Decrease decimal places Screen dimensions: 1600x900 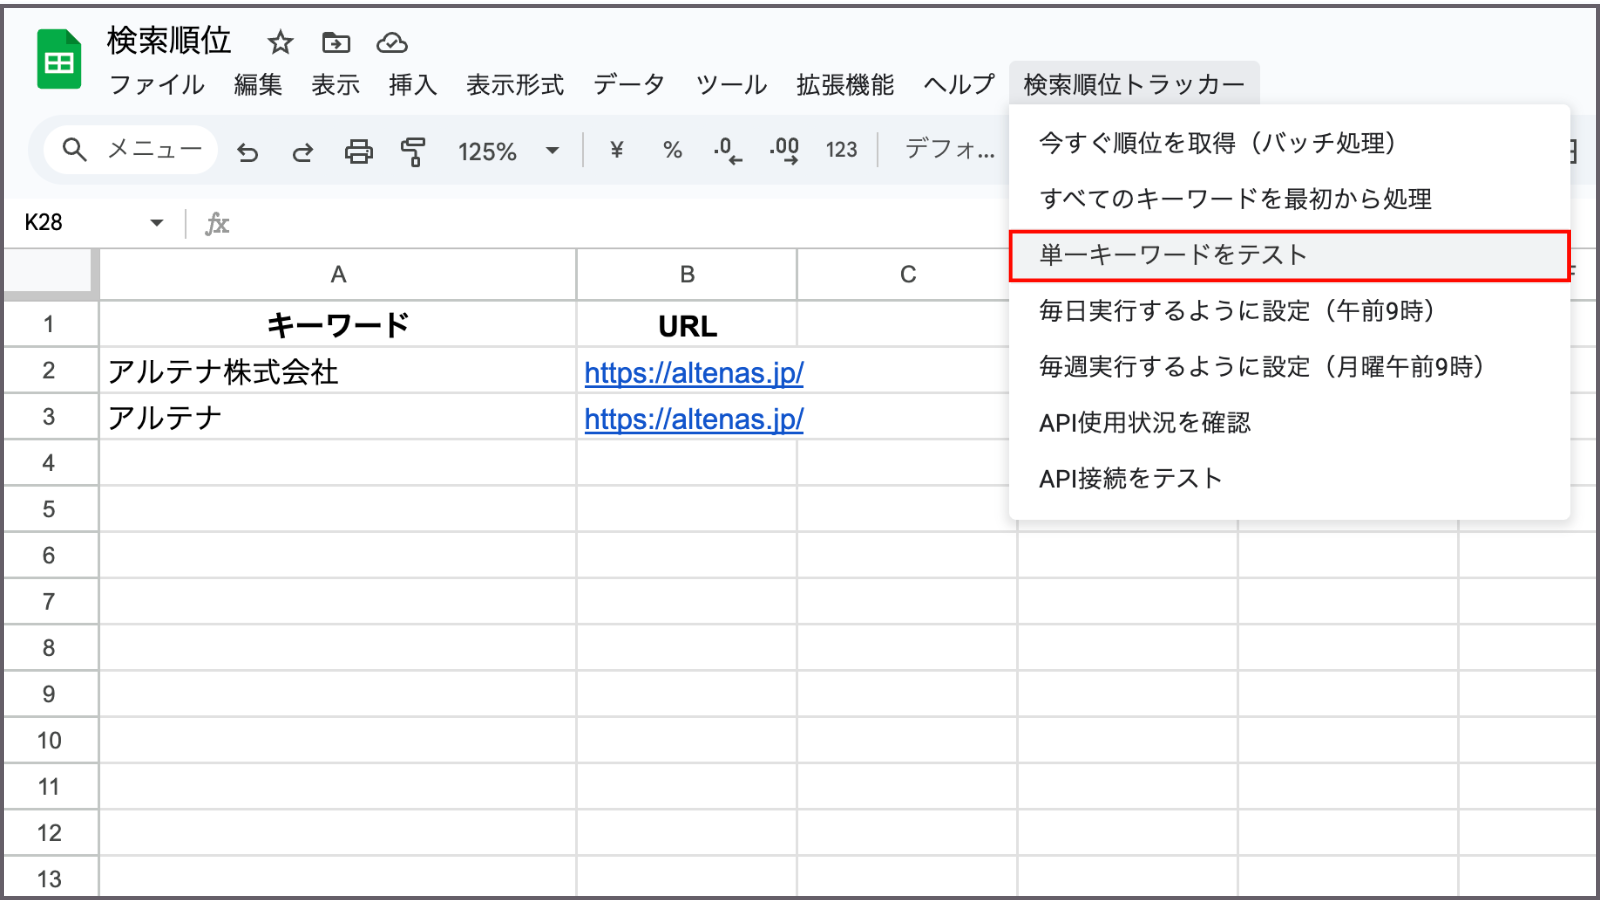pos(728,151)
